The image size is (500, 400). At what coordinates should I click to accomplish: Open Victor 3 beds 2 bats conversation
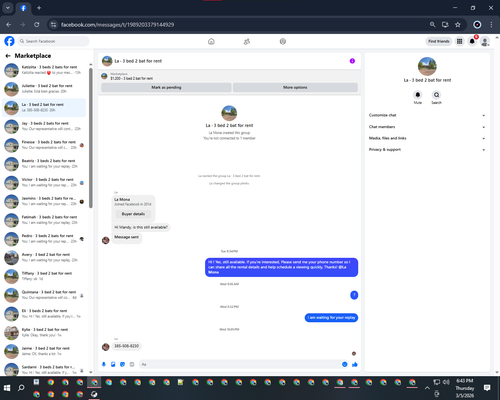pos(44,182)
